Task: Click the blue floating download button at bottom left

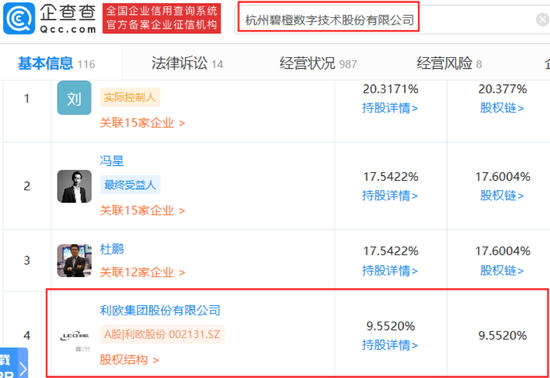Action: [x=13, y=363]
